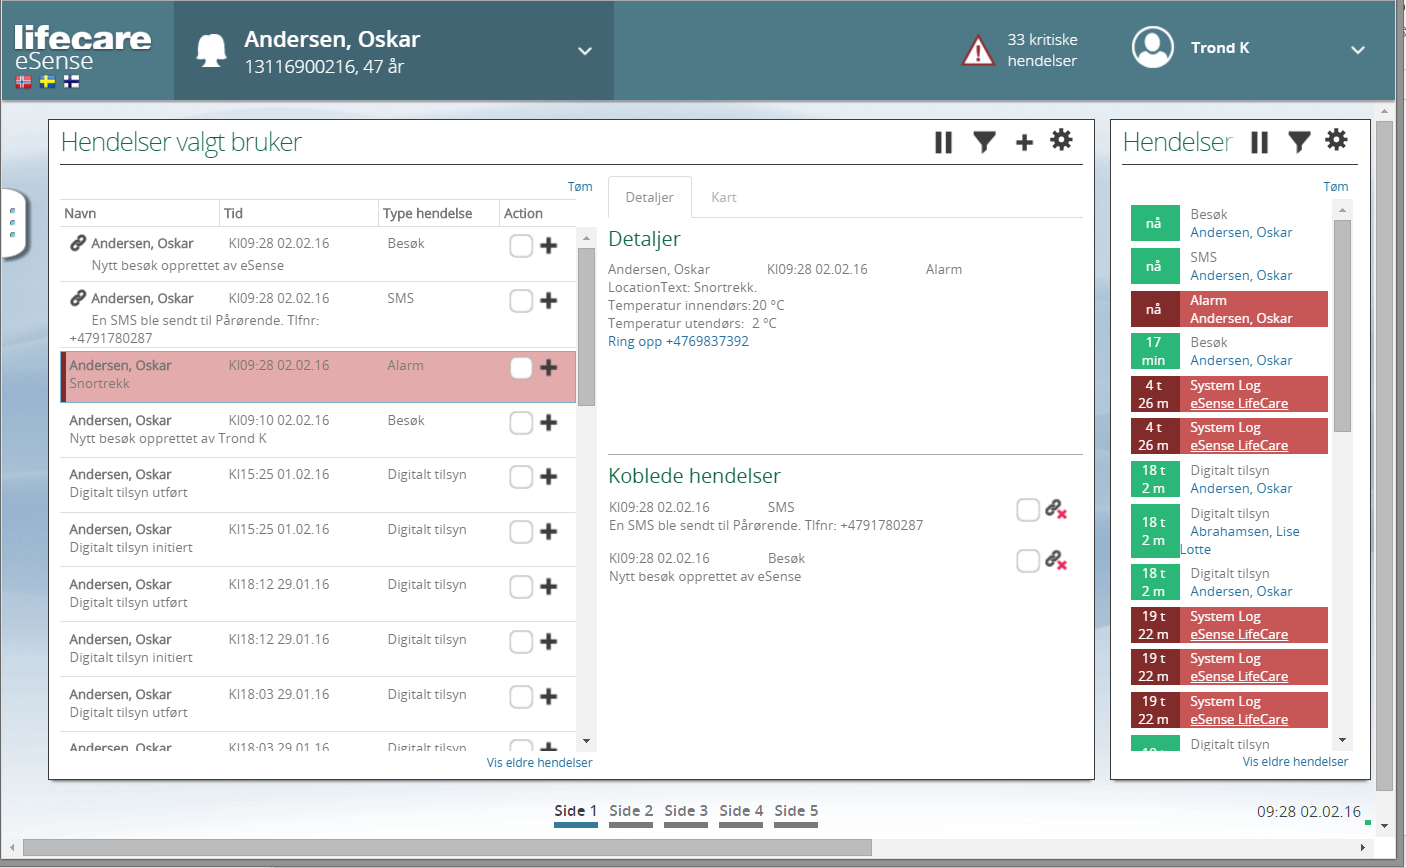The height and width of the screenshot is (868, 1406).
Task: Tick checkbox on Digitalt tilsyn utført 15:25 row
Action: pos(521,476)
